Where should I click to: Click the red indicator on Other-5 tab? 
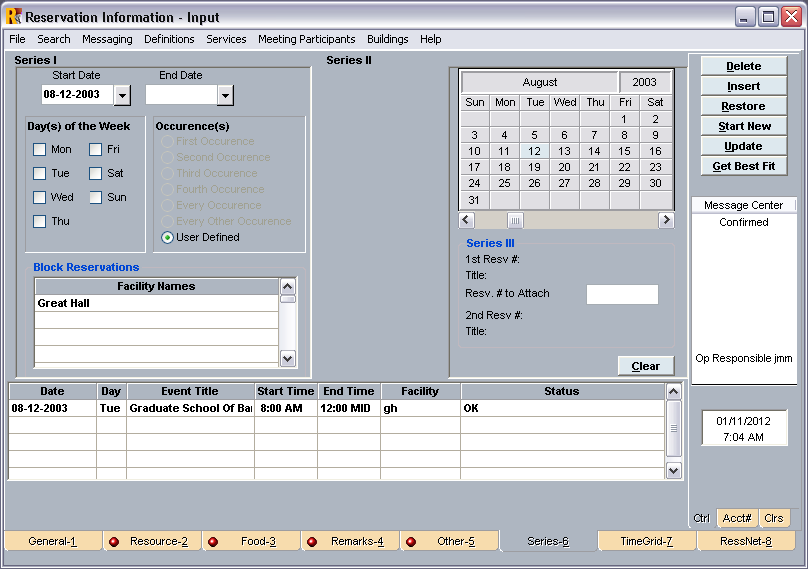click(x=410, y=541)
